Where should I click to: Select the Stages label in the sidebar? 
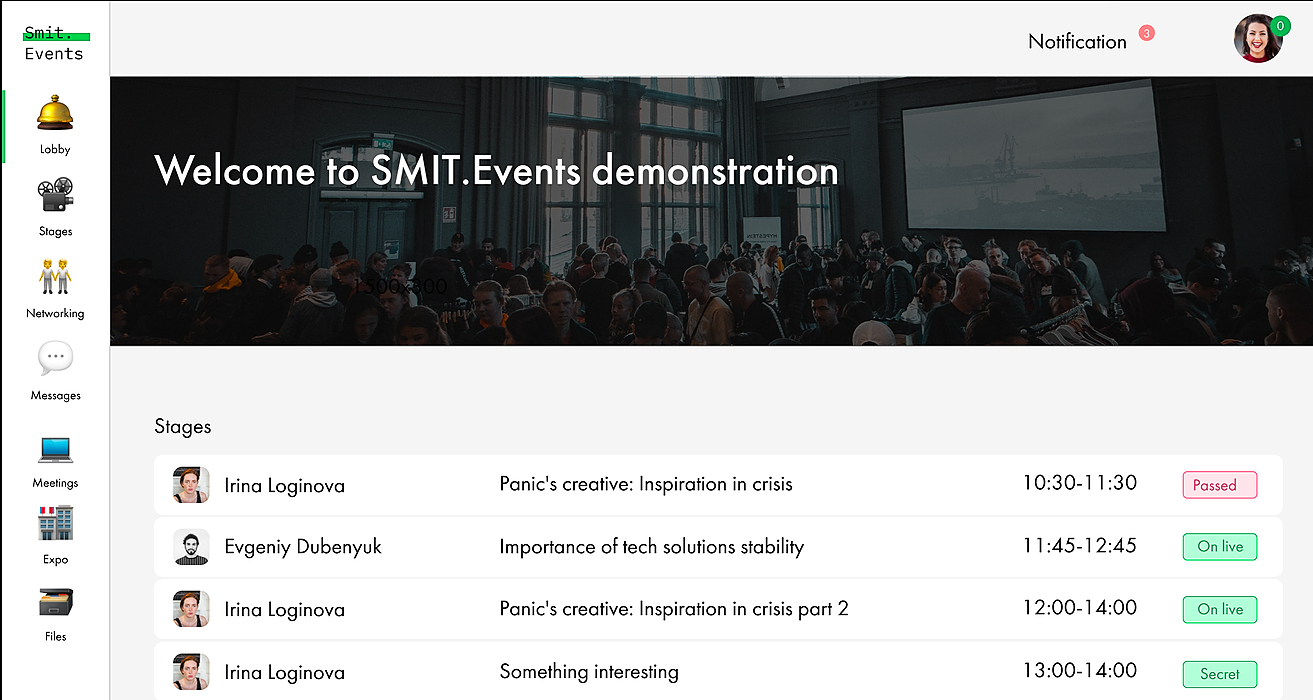[55, 232]
